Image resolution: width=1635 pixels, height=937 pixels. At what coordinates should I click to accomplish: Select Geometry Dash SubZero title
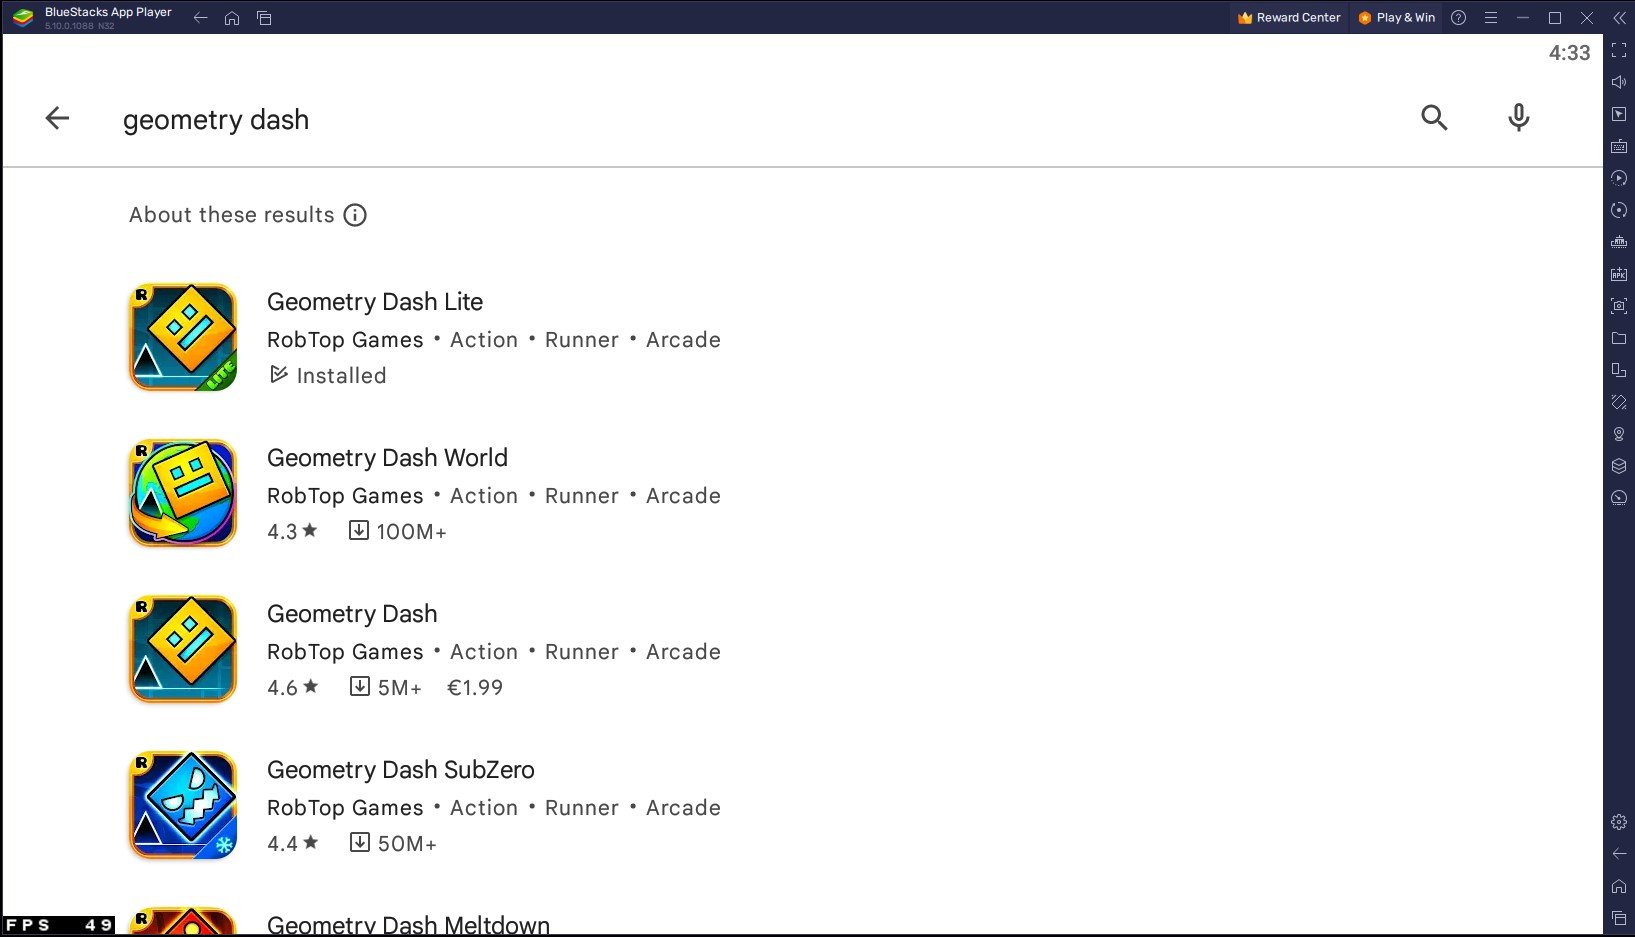click(x=400, y=770)
